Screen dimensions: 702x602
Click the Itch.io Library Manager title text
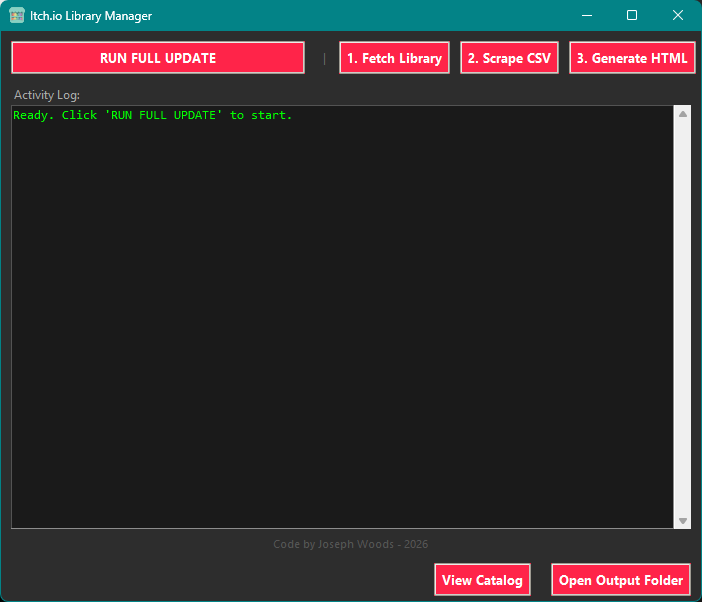91,16
